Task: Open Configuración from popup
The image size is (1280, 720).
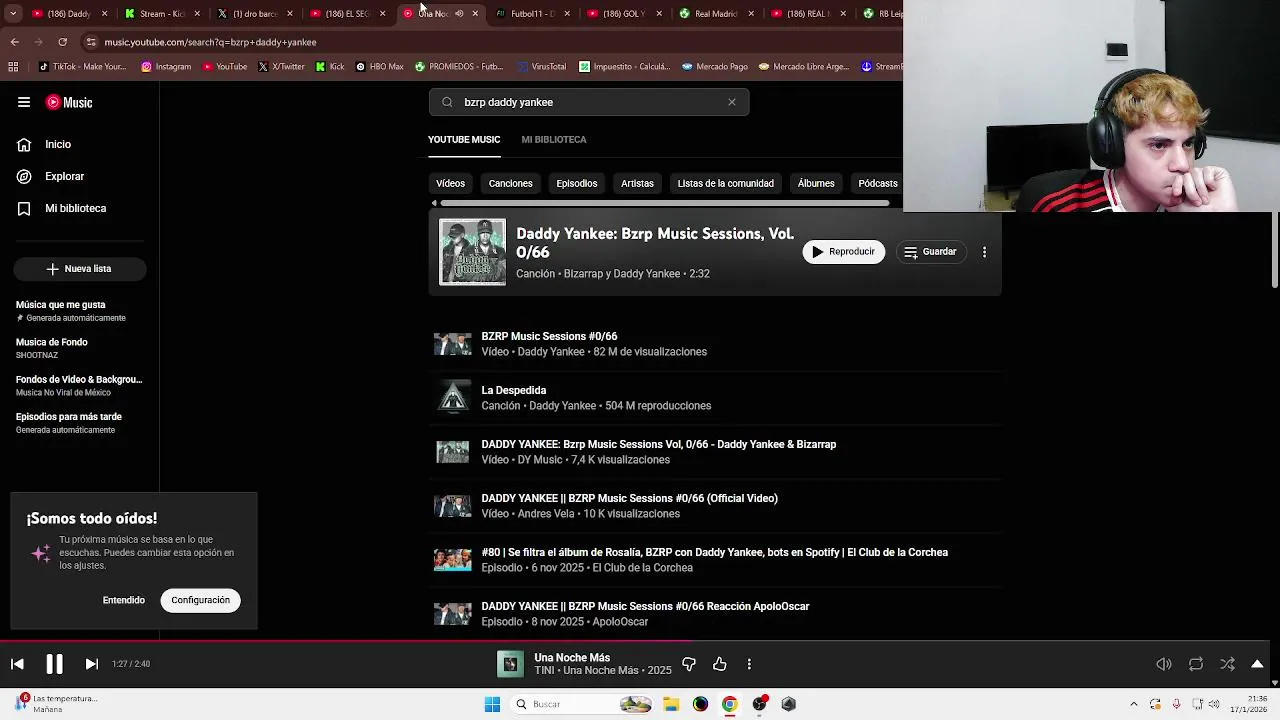Action: tap(200, 600)
